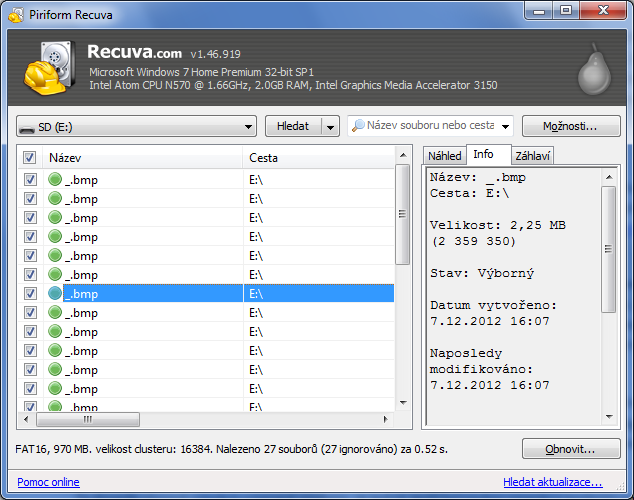The height and width of the screenshot is (500, 634).
Task: Open the Pomoc online link
Action: pyautogui.click(x=48, y=482)
